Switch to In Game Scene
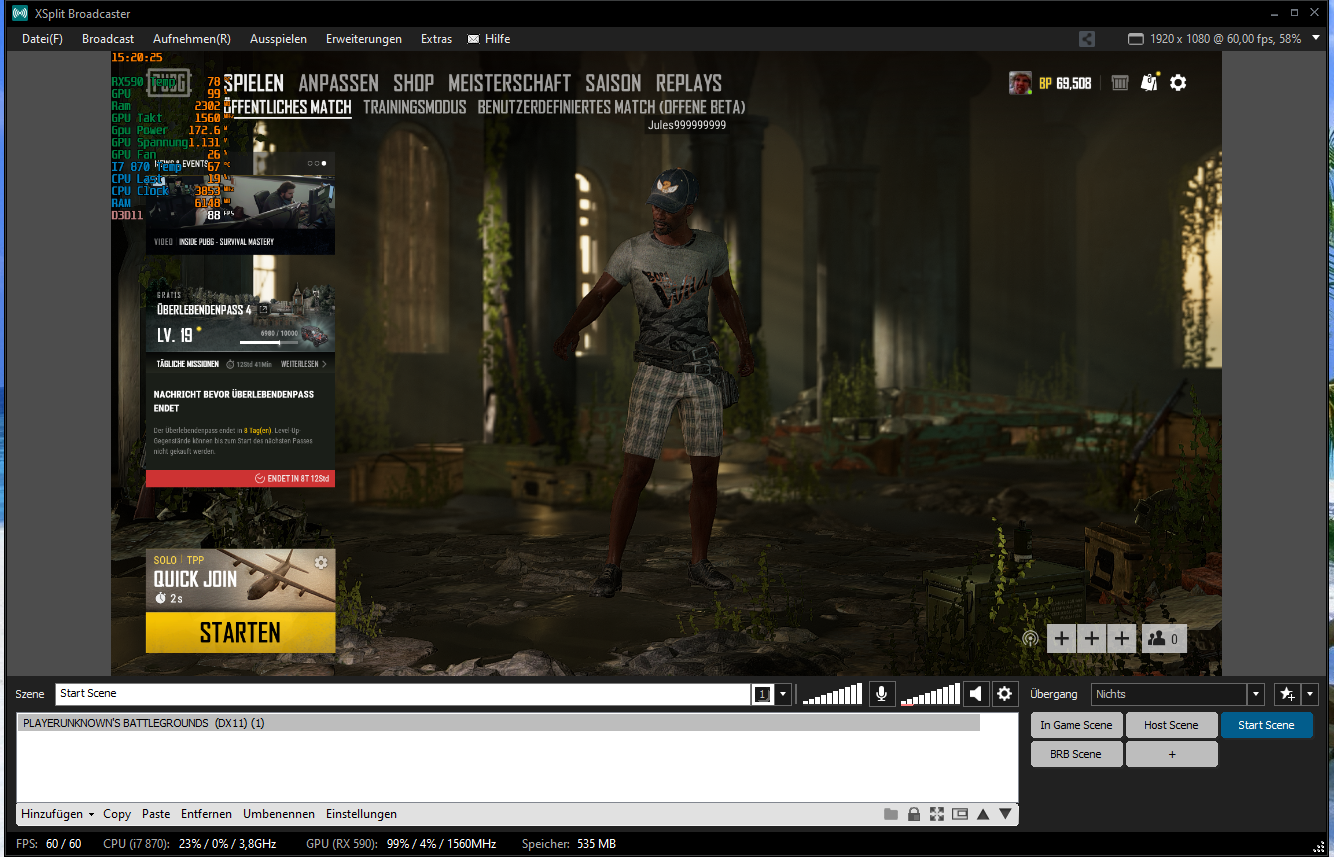The image size is (1334, 857). 1076,725
